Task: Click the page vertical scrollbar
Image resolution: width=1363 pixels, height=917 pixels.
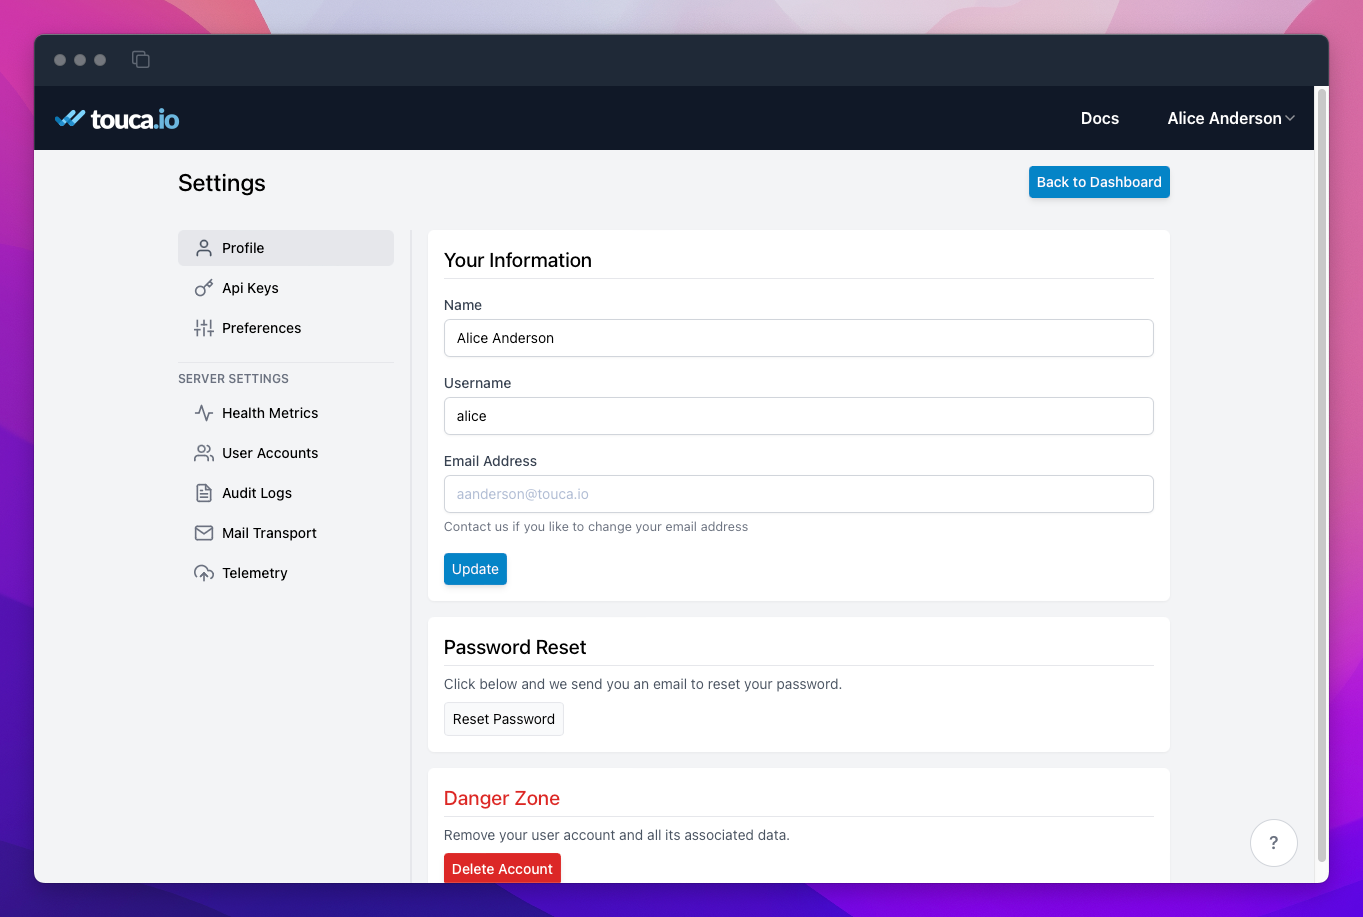Action: coord(1322,475)
